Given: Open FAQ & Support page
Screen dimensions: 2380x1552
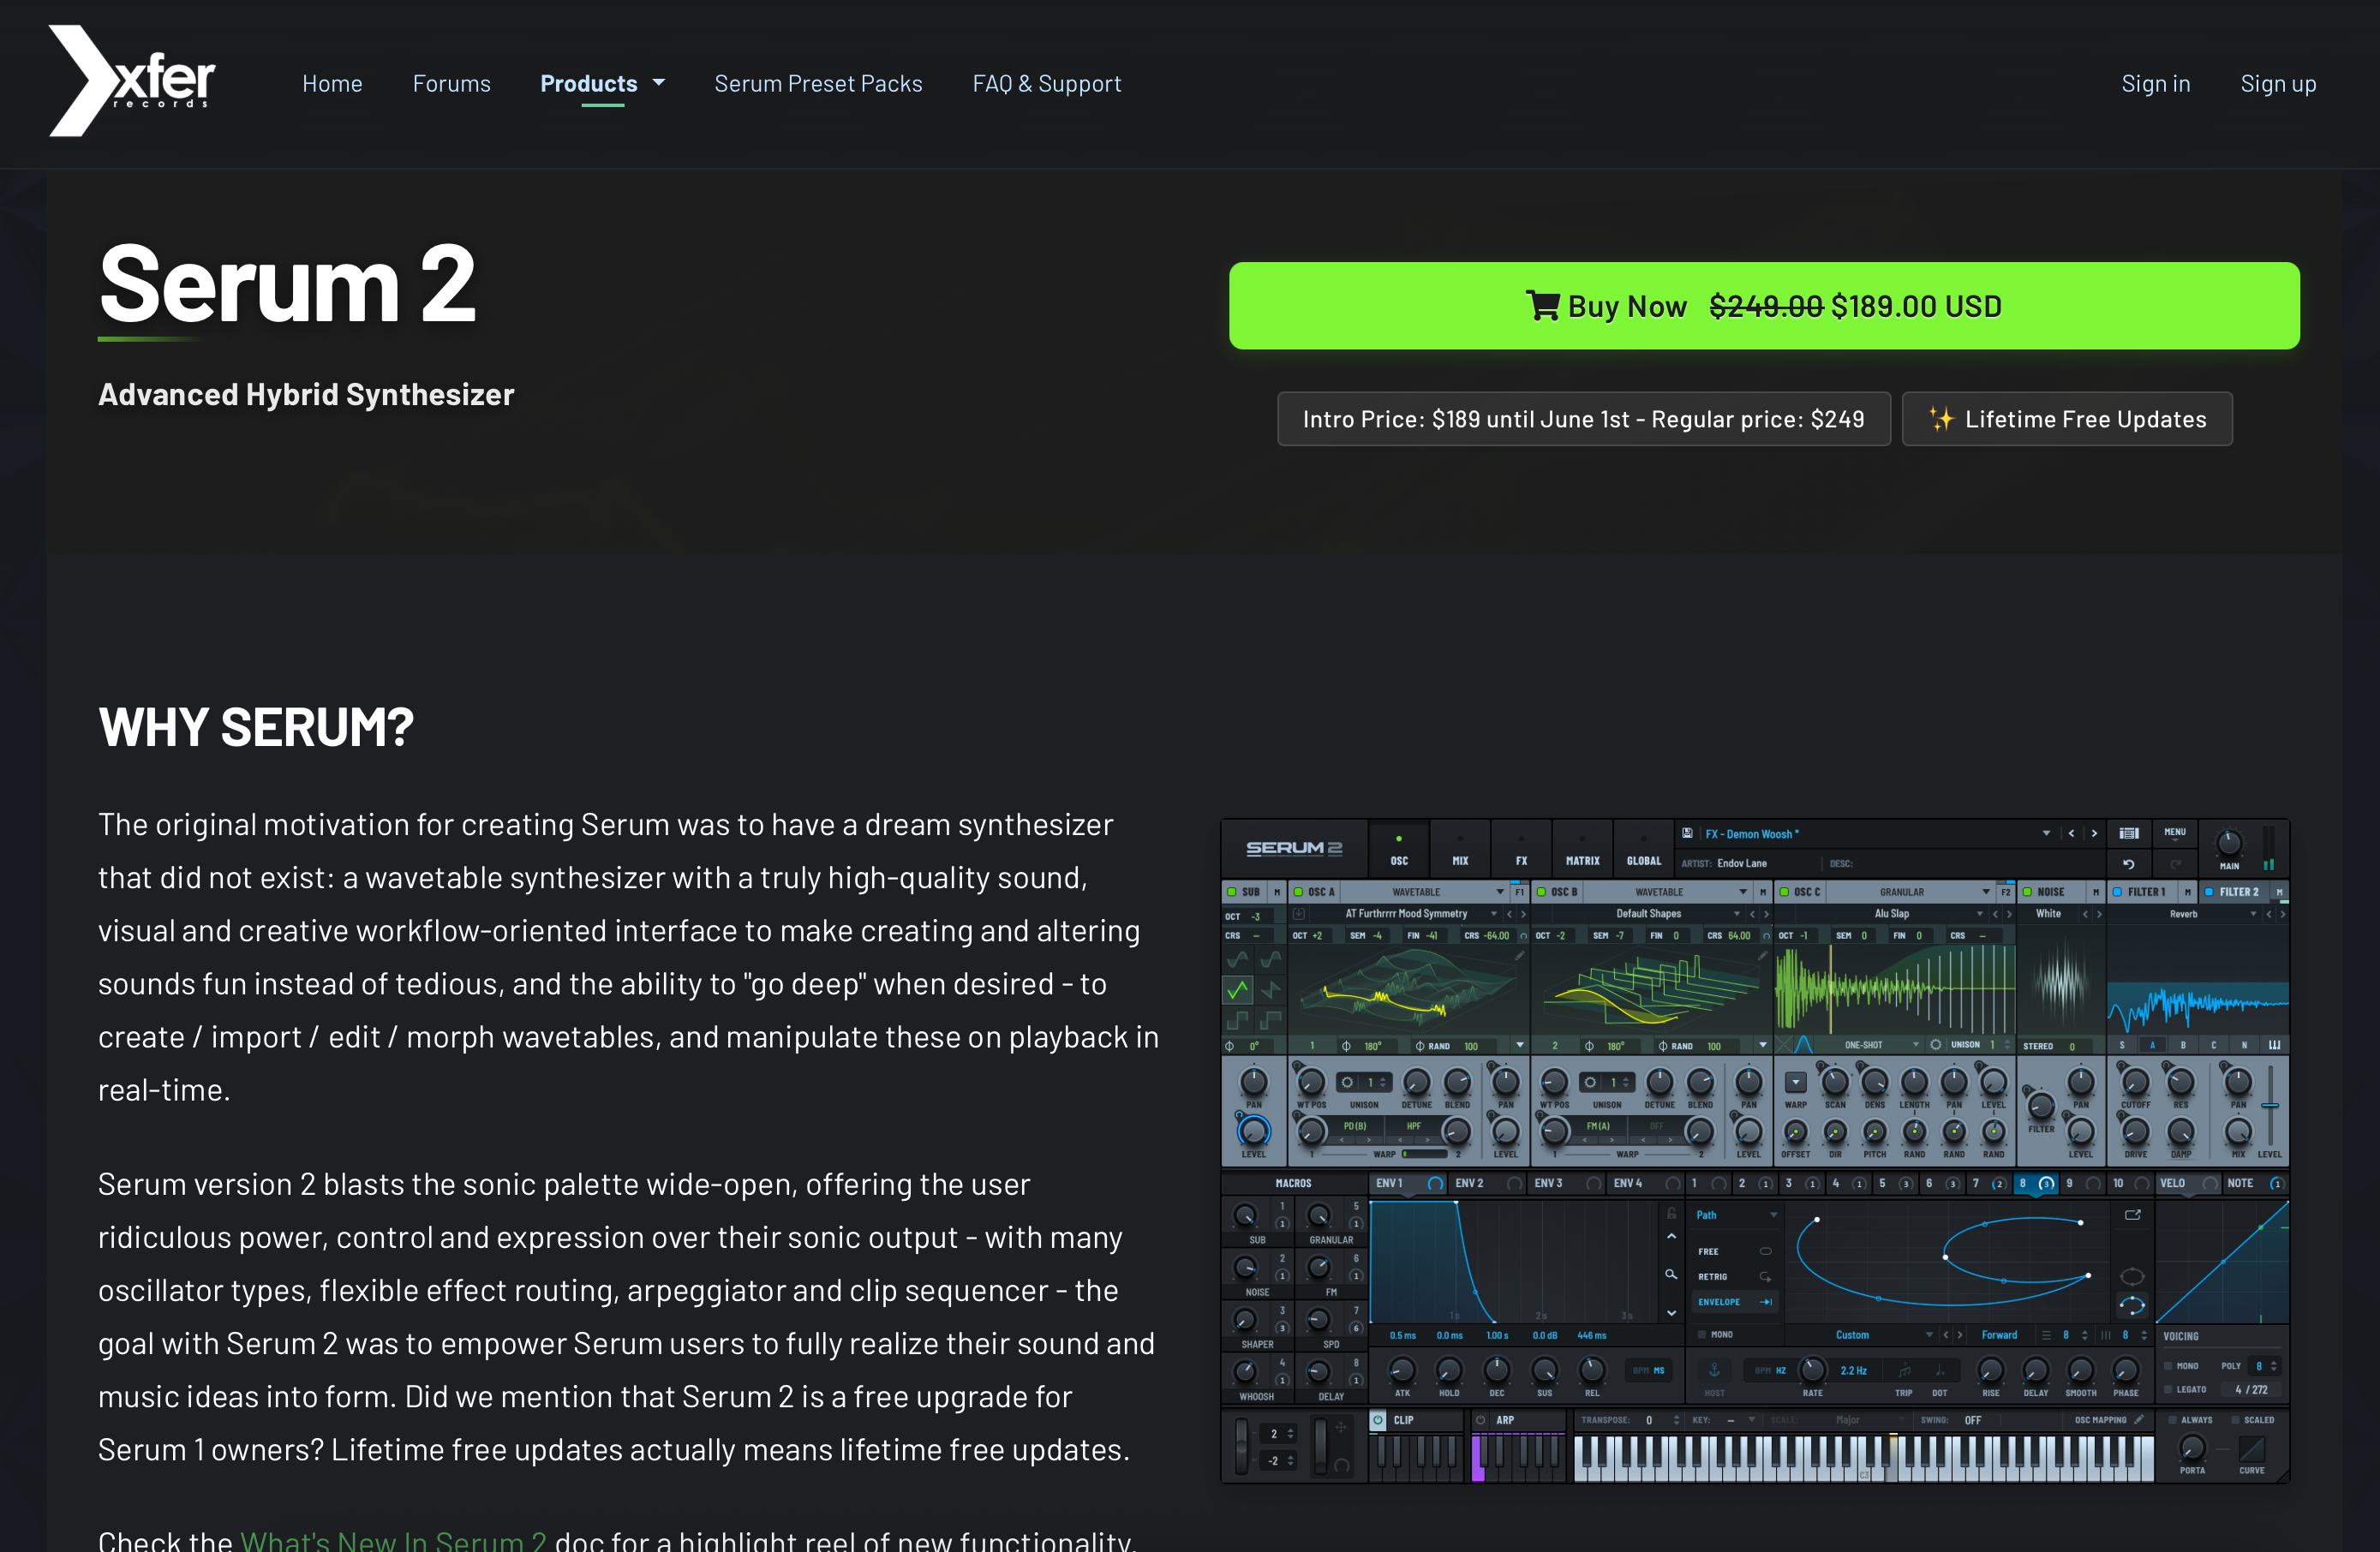Looking at the screenshot, I should 1047,83.
